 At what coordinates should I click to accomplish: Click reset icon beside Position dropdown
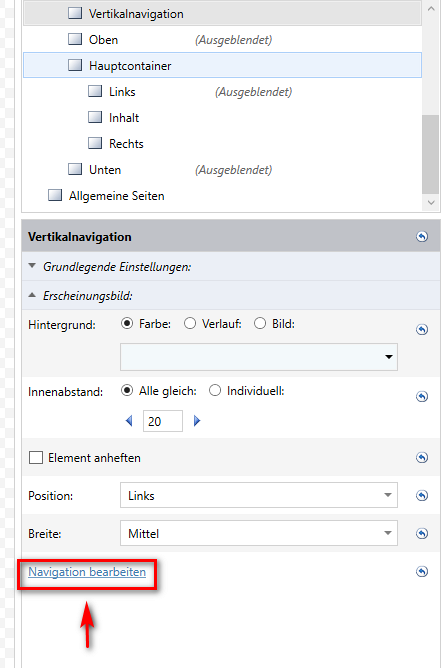422,495
